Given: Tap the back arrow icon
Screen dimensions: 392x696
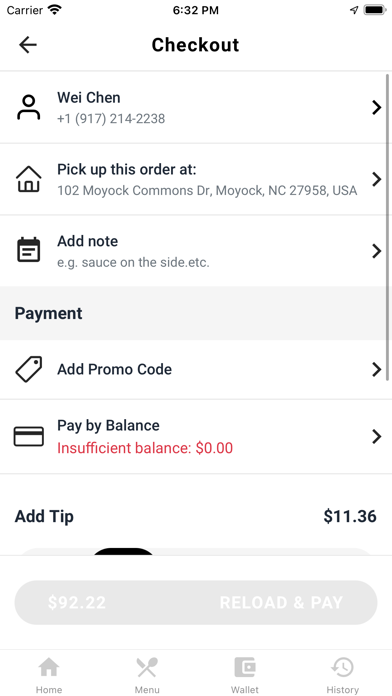Looking at the screenshot, I should pos(28,45).
